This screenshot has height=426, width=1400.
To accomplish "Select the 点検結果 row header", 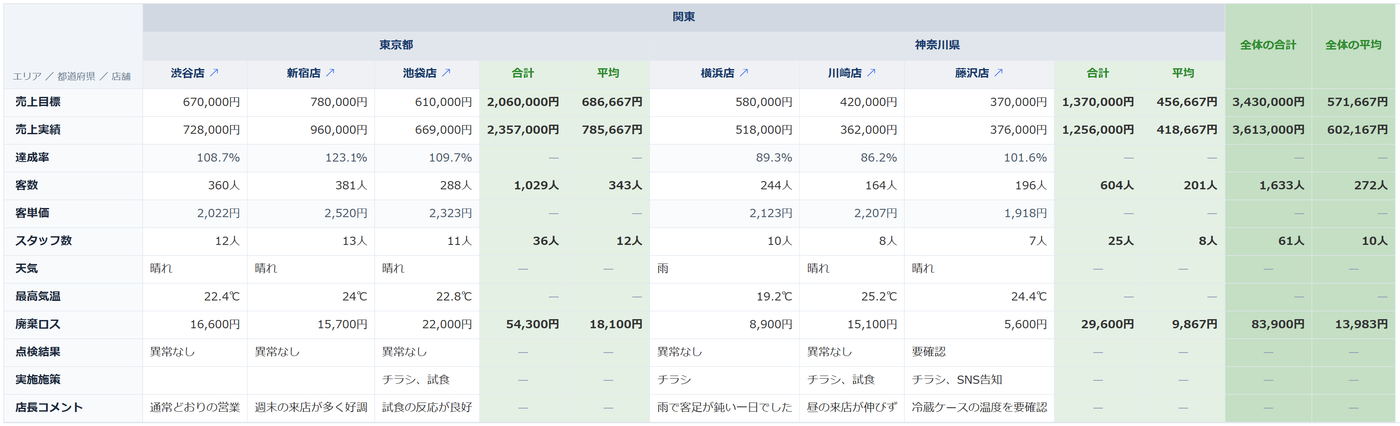I will click(x=73, y=352).
